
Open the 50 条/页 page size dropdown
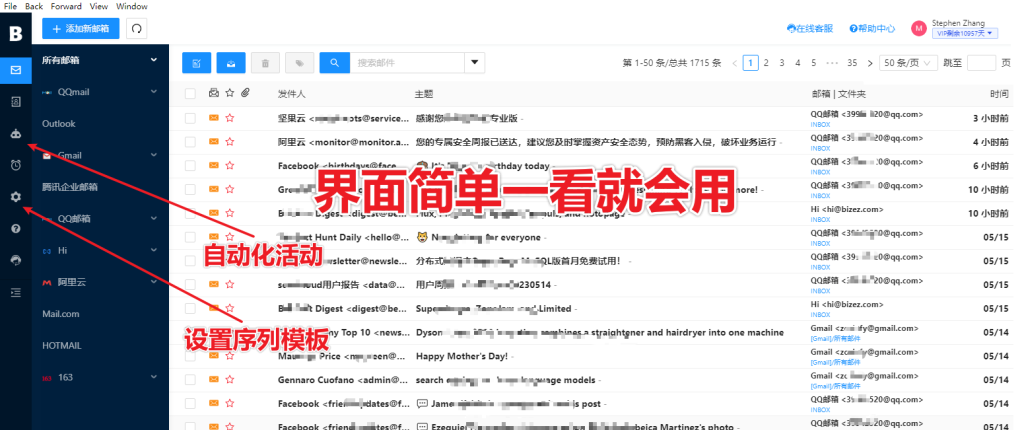(x=908, y=63)
